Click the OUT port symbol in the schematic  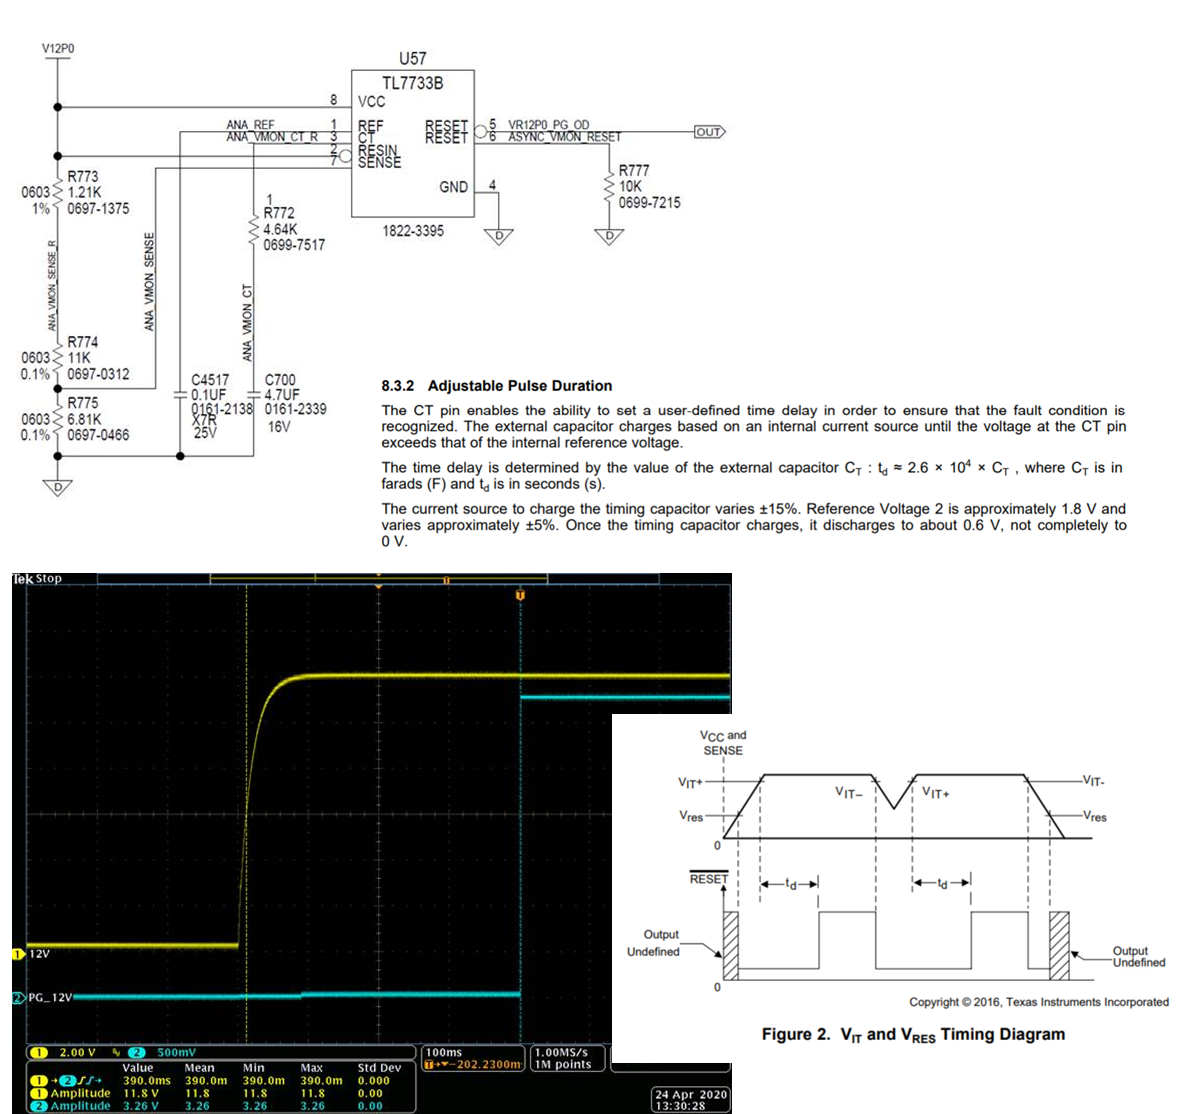click(709, 132)
